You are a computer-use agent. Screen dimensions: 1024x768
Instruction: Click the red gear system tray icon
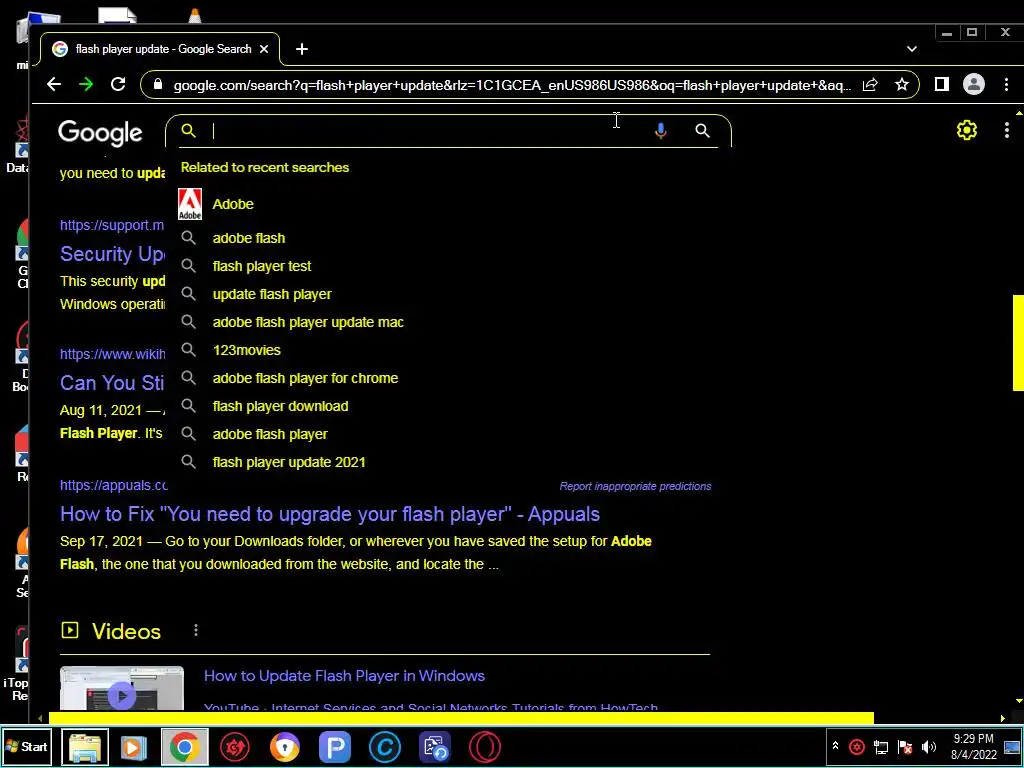[857, 746]
